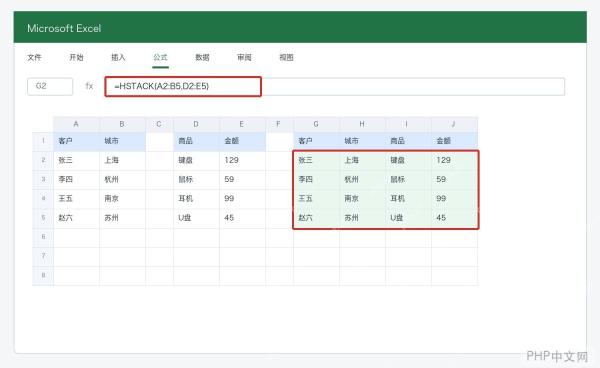Screen dimensions: 600x368
Task: Select column C header
Action: (x=159, y=124)
